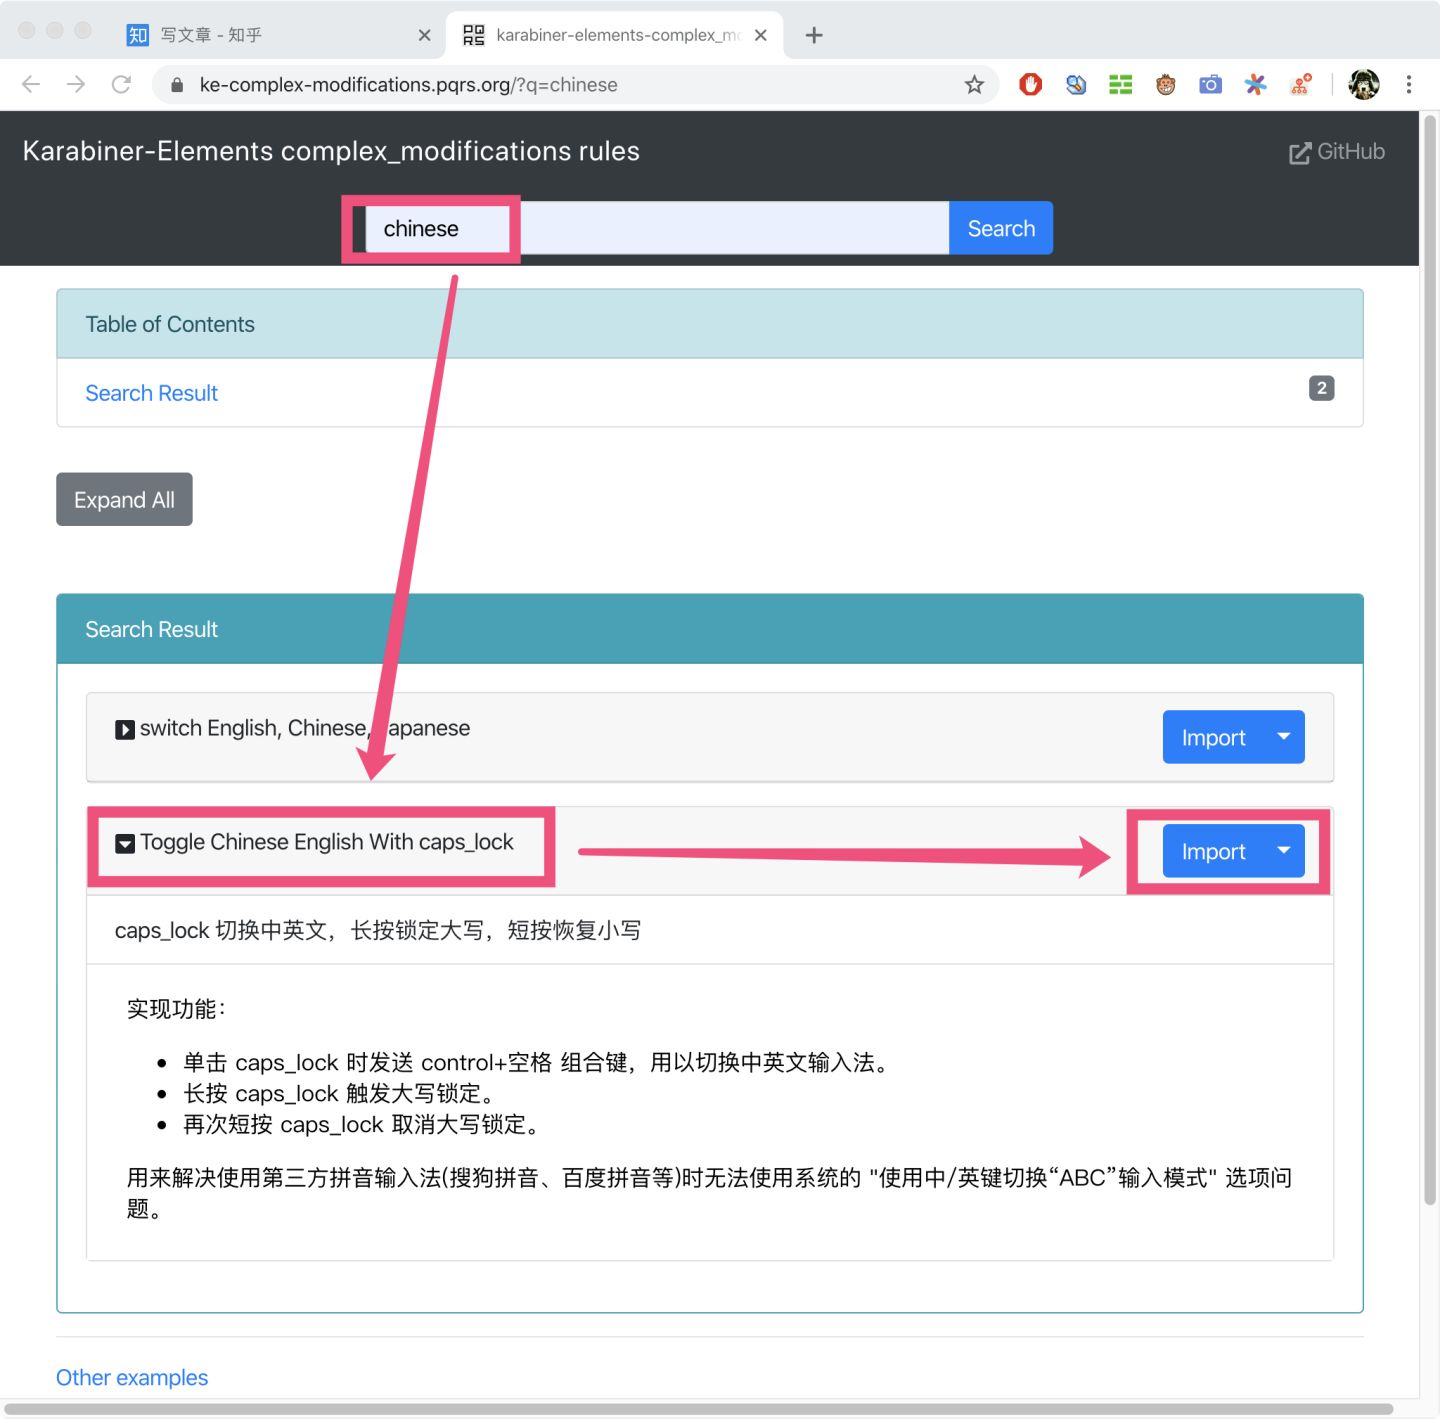
Task: Close the 写文章 - 知乎 tab
Action: point(424,35)
